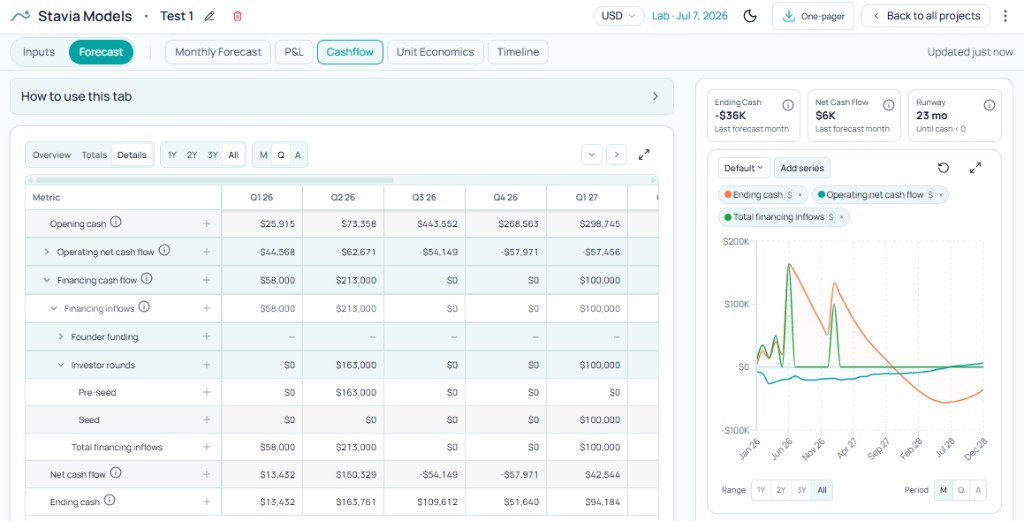Collapse the Investor rounds row
The width and height of the screenshot is (1024, 521).
(61, 365)
